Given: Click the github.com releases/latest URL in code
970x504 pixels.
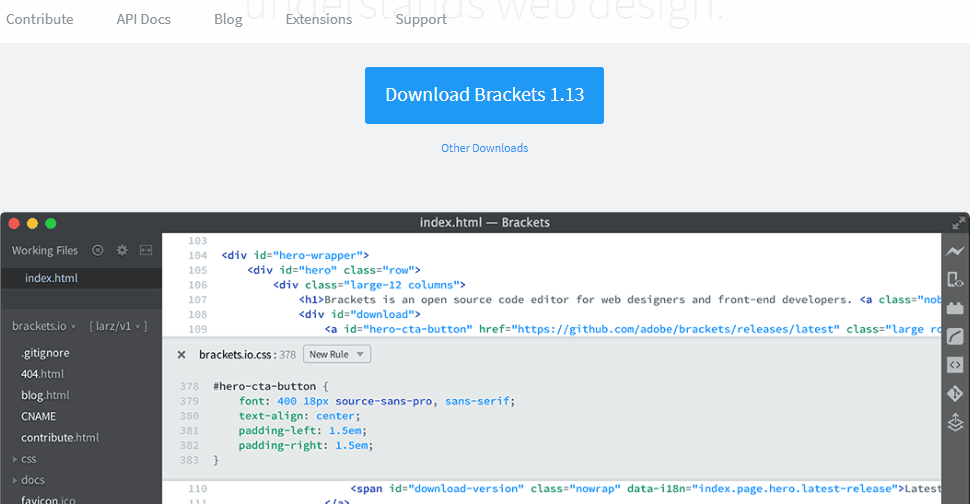Looking at the screenshot, I should pos(676,329).
